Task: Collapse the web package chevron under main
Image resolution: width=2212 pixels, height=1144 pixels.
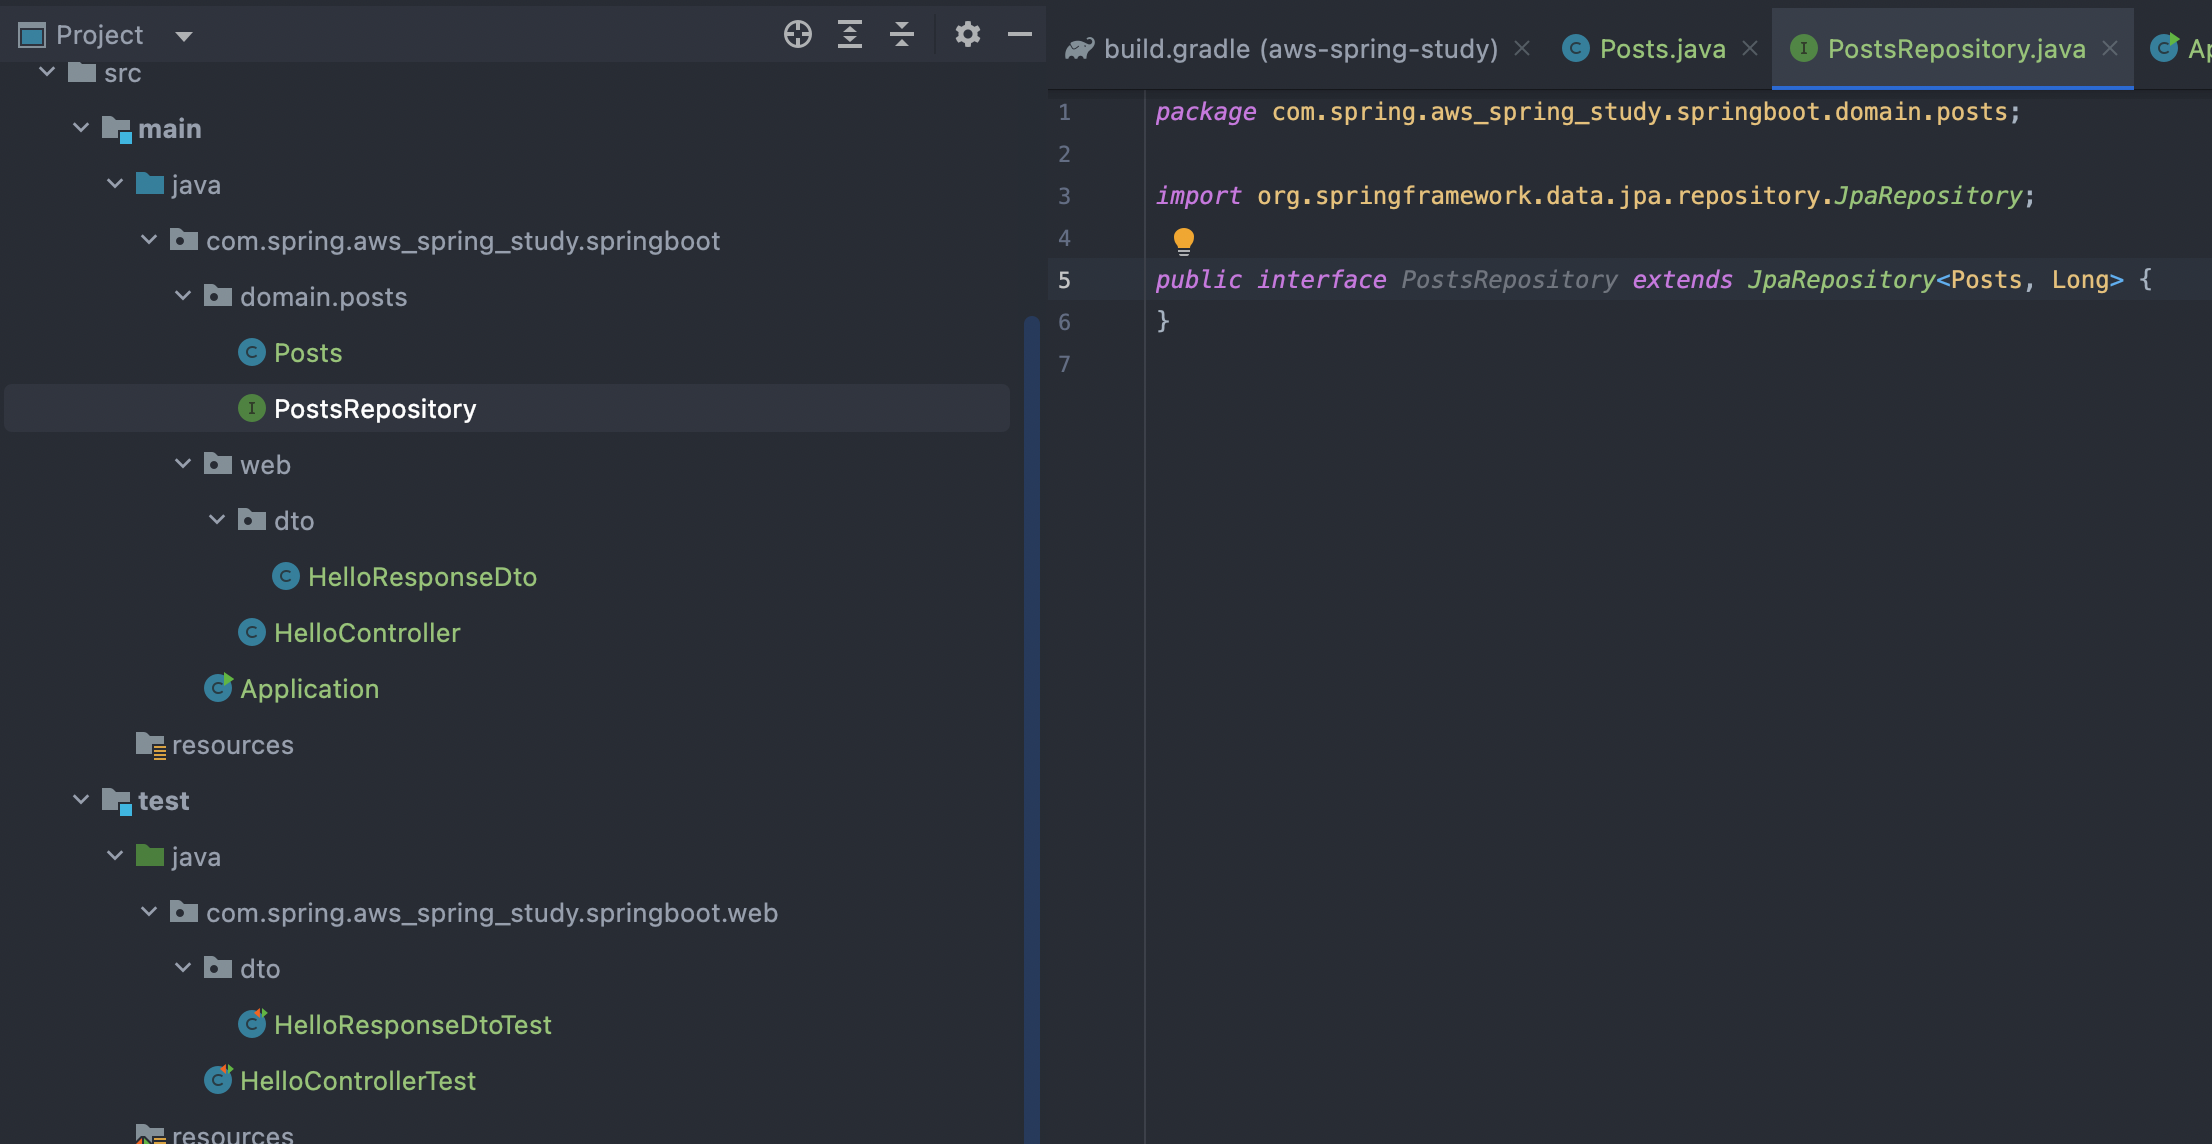Action: point(183,464)
